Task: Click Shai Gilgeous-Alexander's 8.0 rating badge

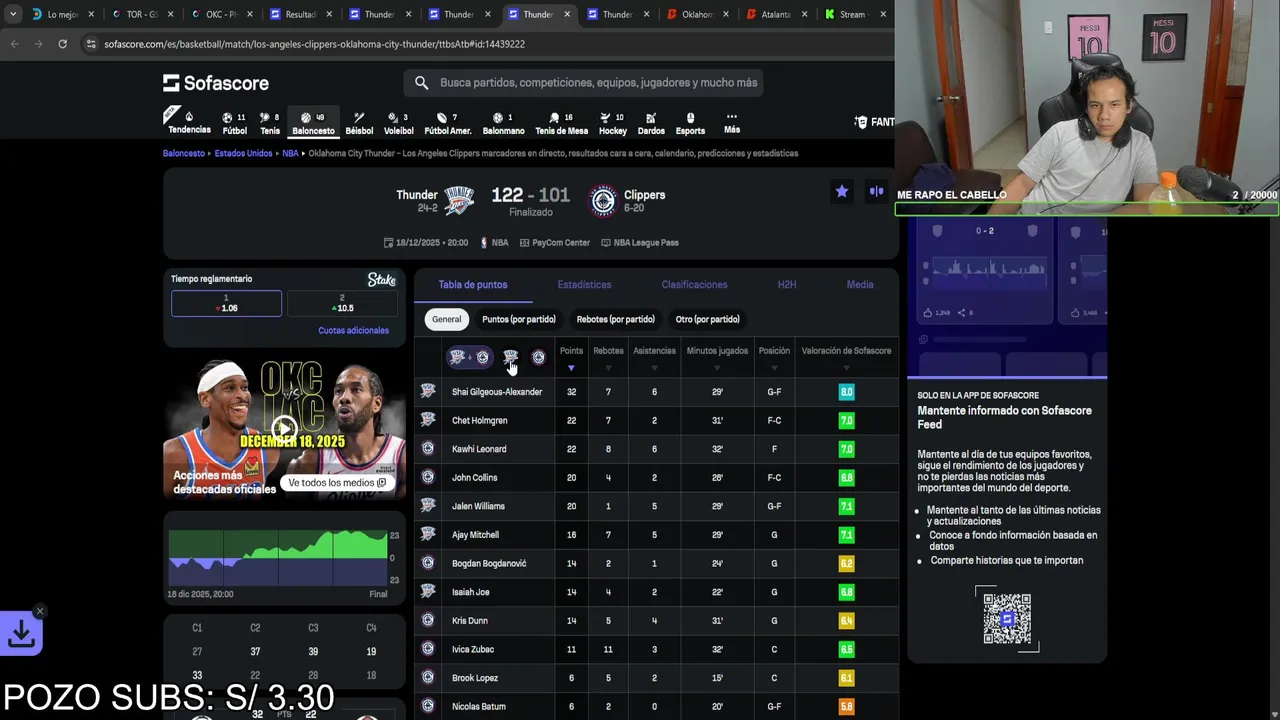Action: [846, 392]
